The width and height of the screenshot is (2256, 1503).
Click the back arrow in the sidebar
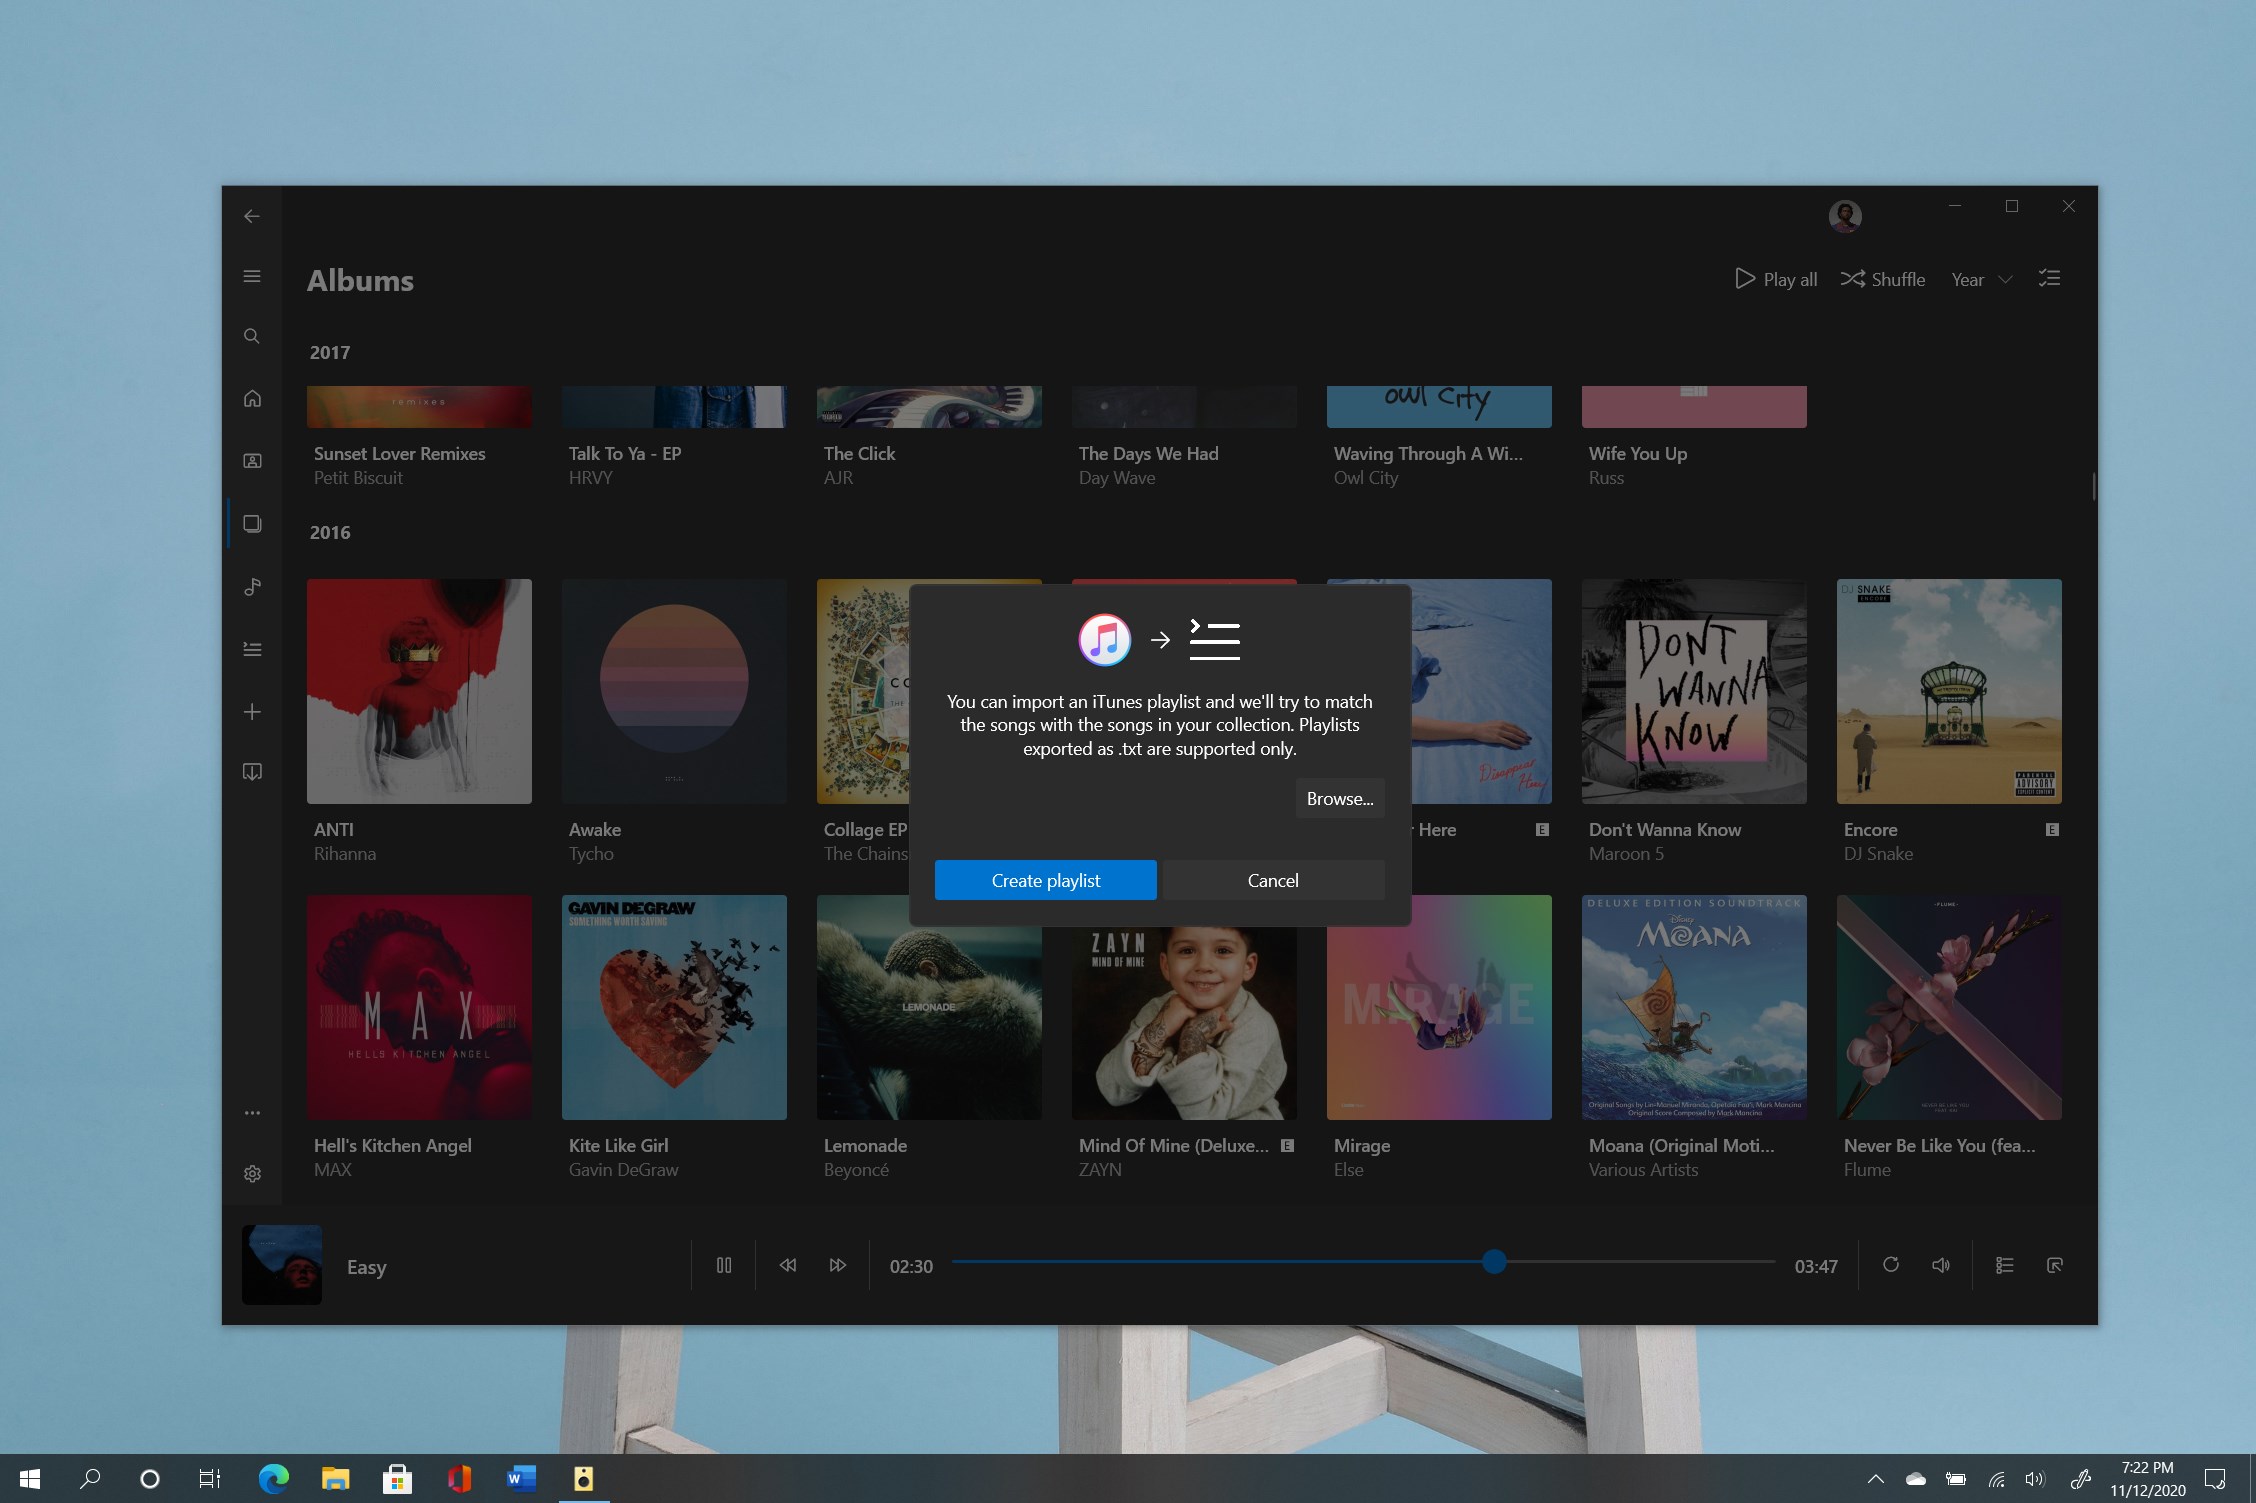tap(252, 216)
